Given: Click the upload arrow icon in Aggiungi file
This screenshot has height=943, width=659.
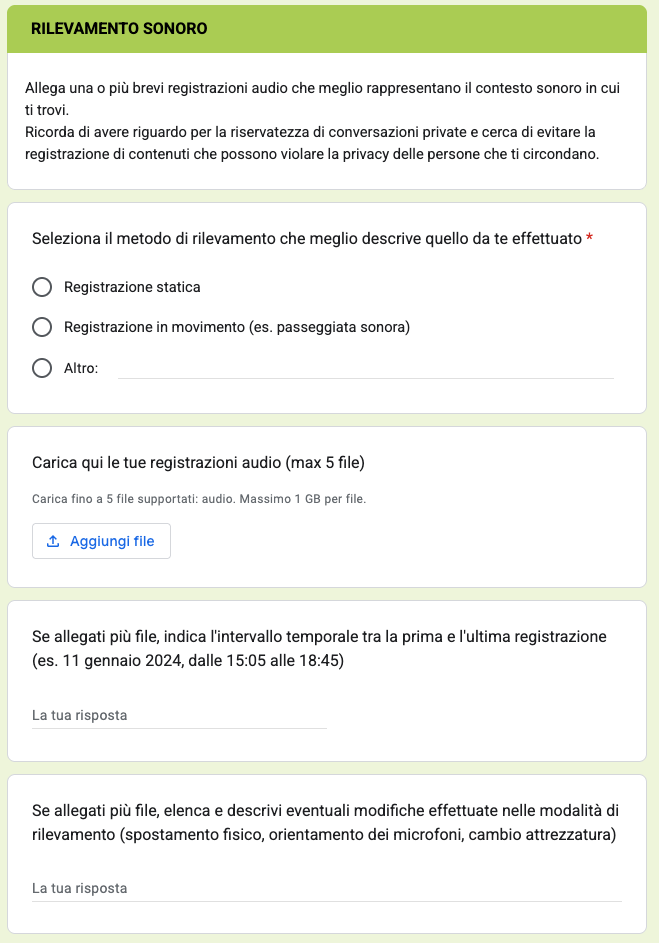Looking at the screenshot, I should point(53,541).
